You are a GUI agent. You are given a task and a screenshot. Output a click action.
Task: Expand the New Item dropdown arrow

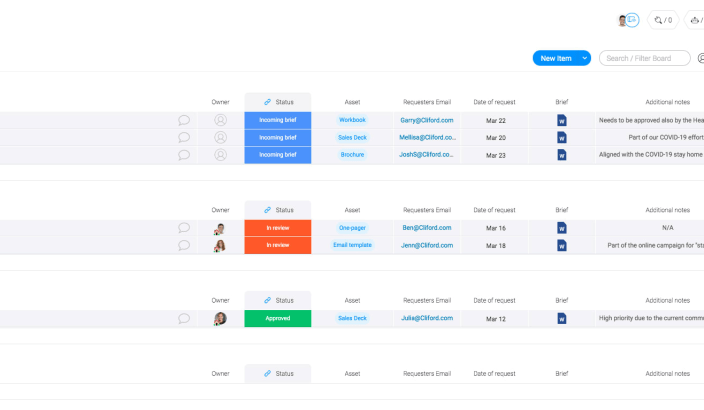(x=585, y=58)
